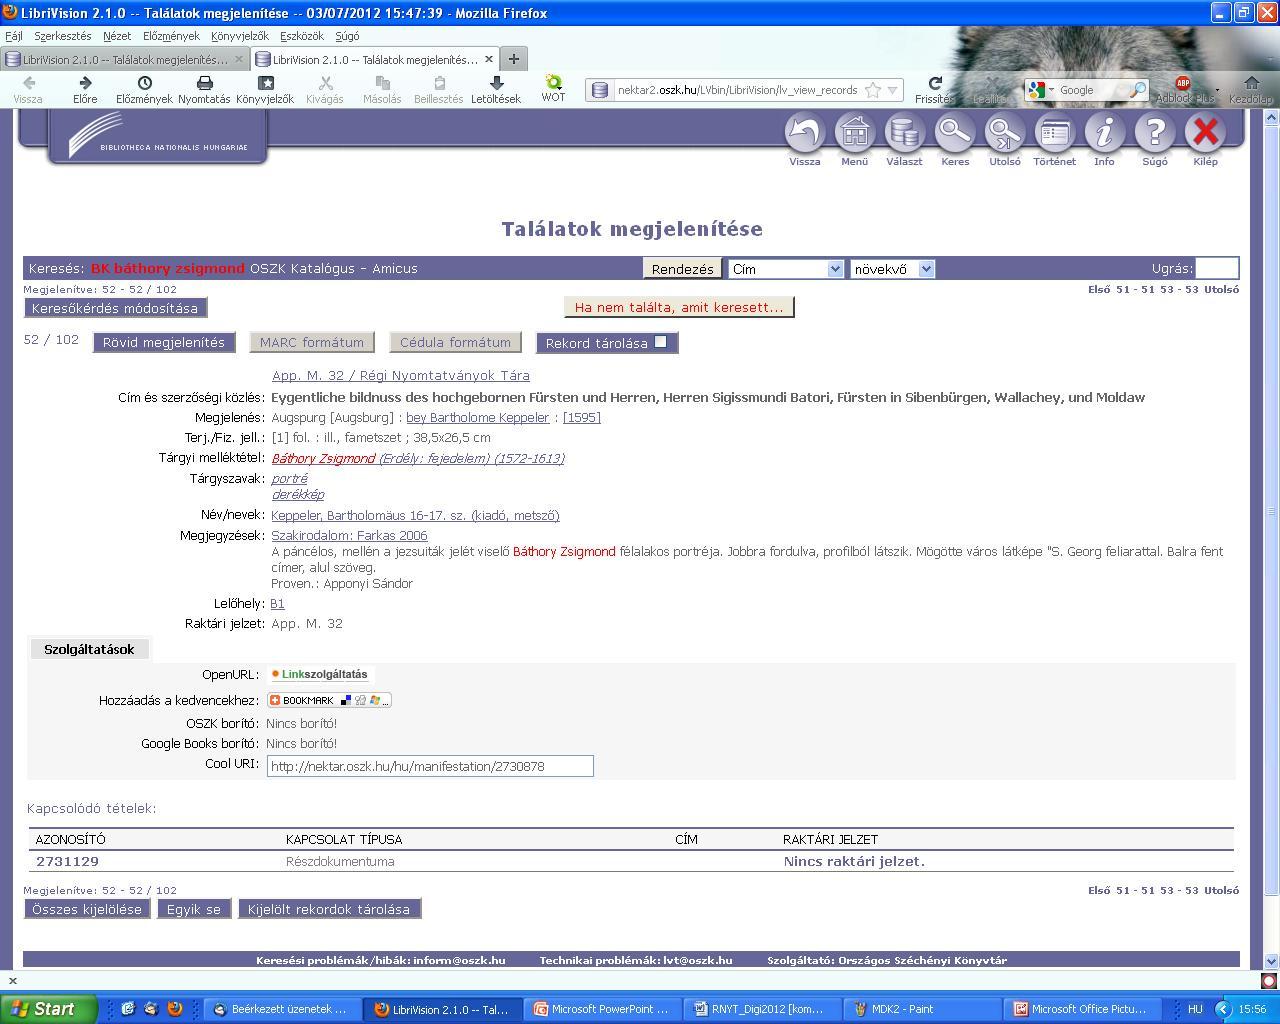Switch to Microsoft PowerPoint taskbar item
This screenshot has width=1280, height=1024.
tap(603, 1009)
